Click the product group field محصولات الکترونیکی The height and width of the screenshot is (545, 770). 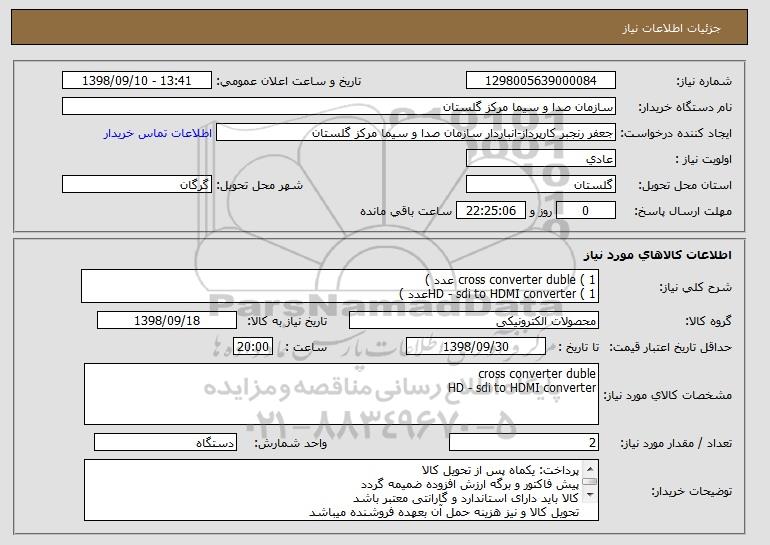point(474,321)
